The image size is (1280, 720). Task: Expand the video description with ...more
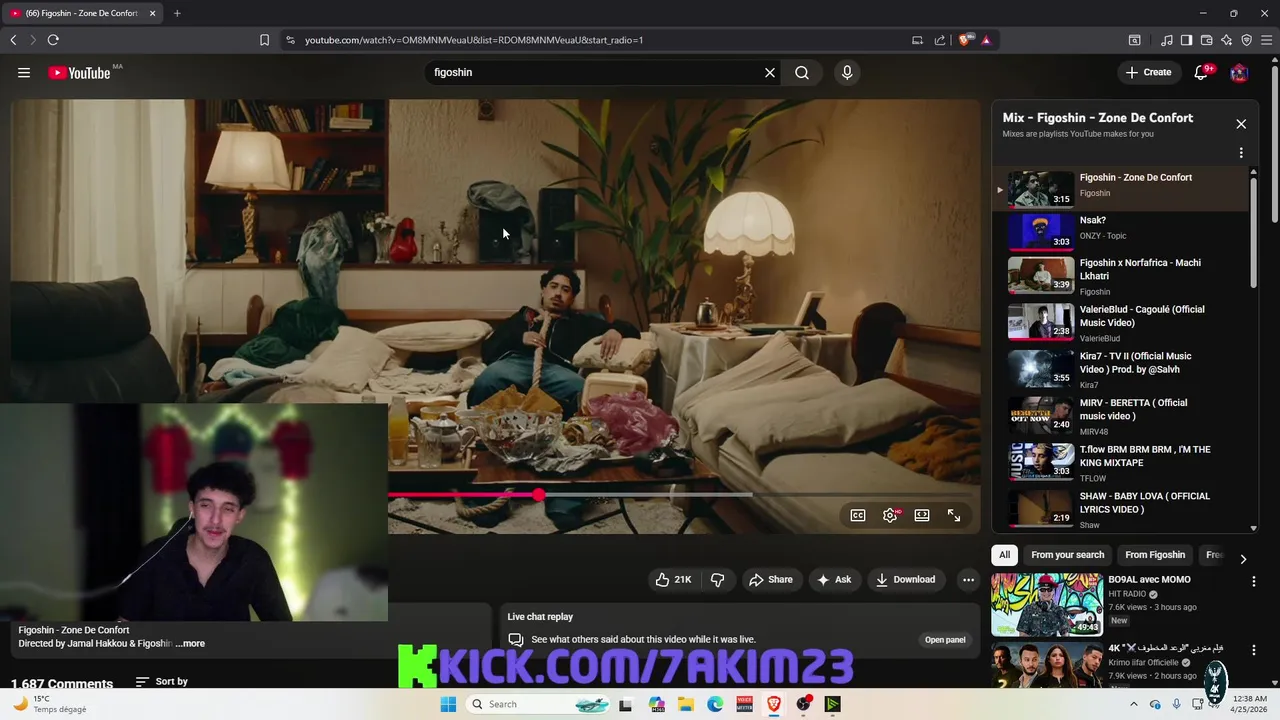[190, 644]
